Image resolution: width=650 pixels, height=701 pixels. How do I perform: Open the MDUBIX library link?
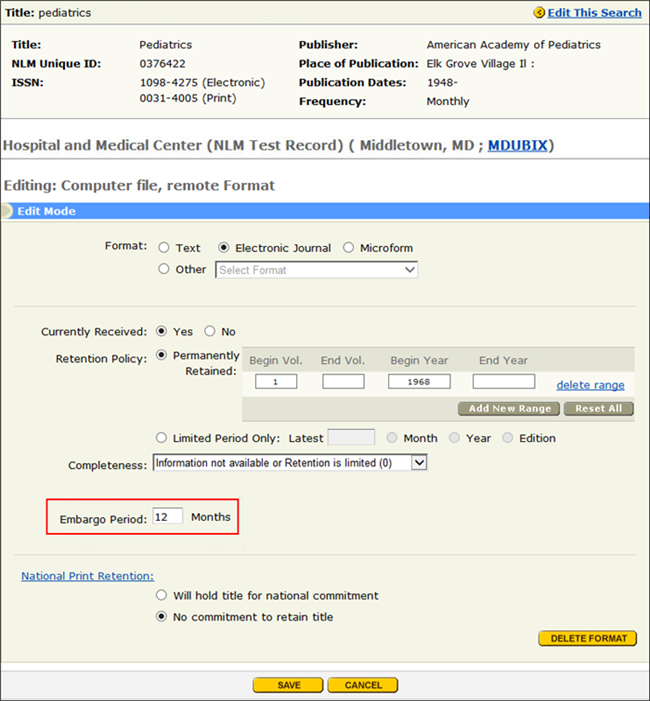click(517, 145)
